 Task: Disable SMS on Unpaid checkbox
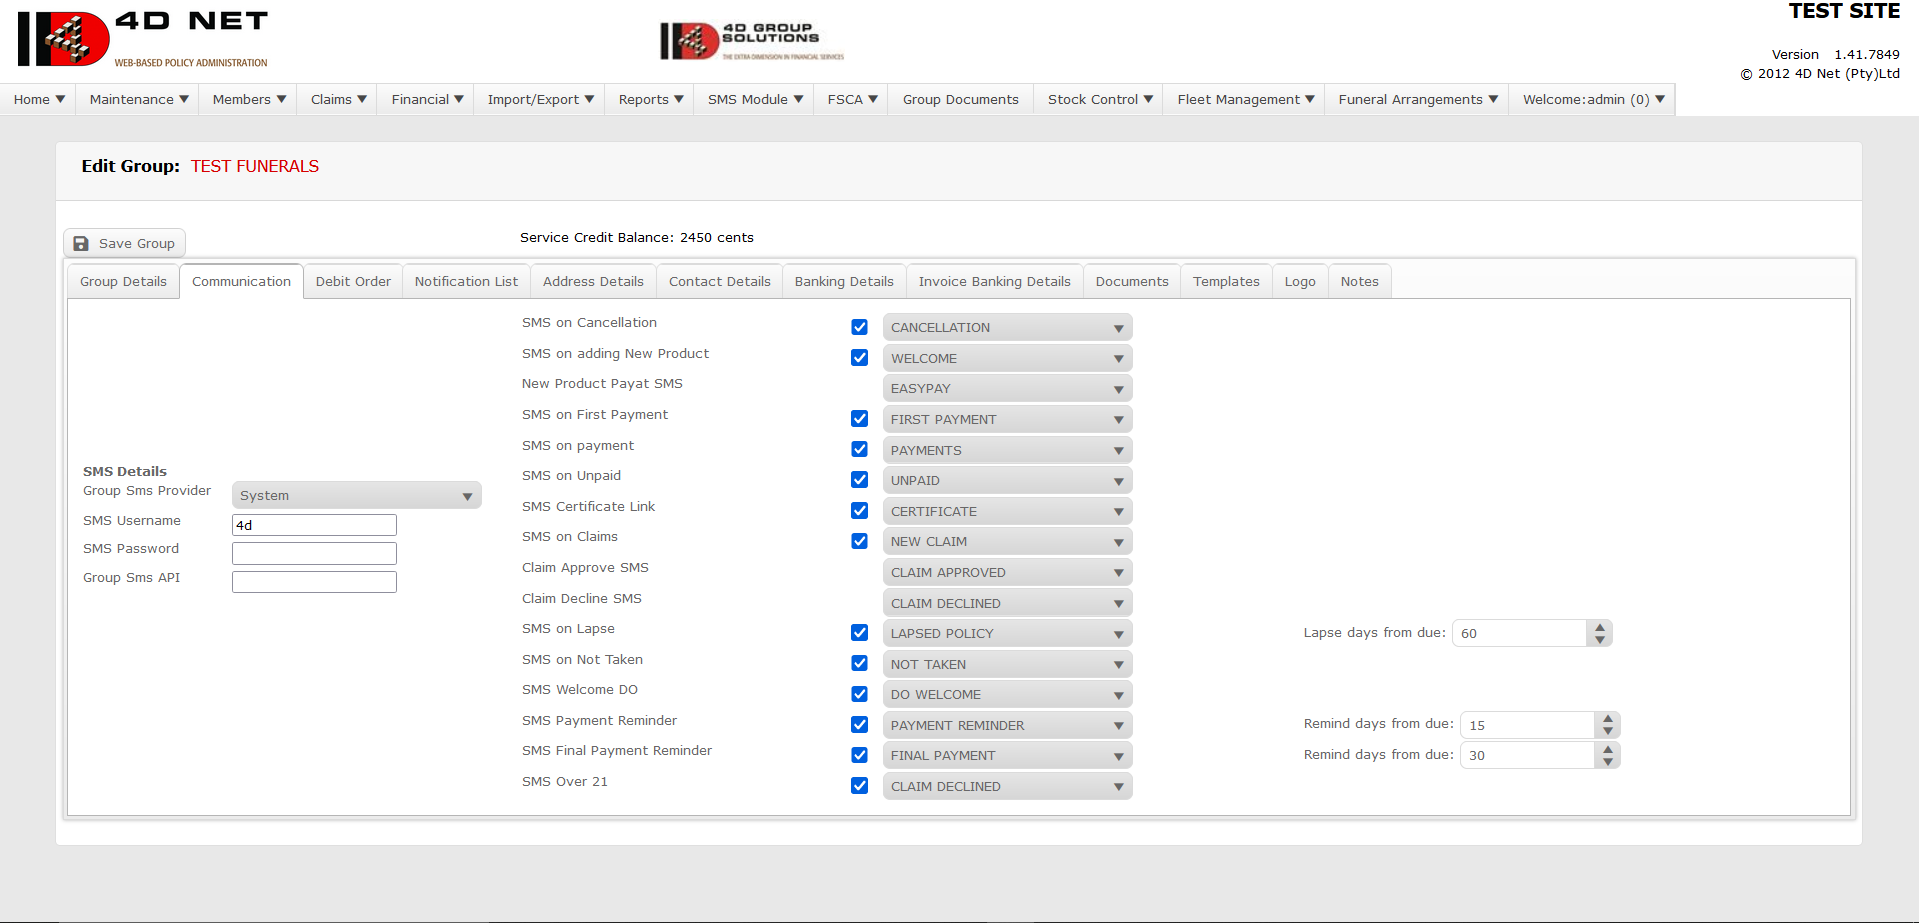[859, 480]
